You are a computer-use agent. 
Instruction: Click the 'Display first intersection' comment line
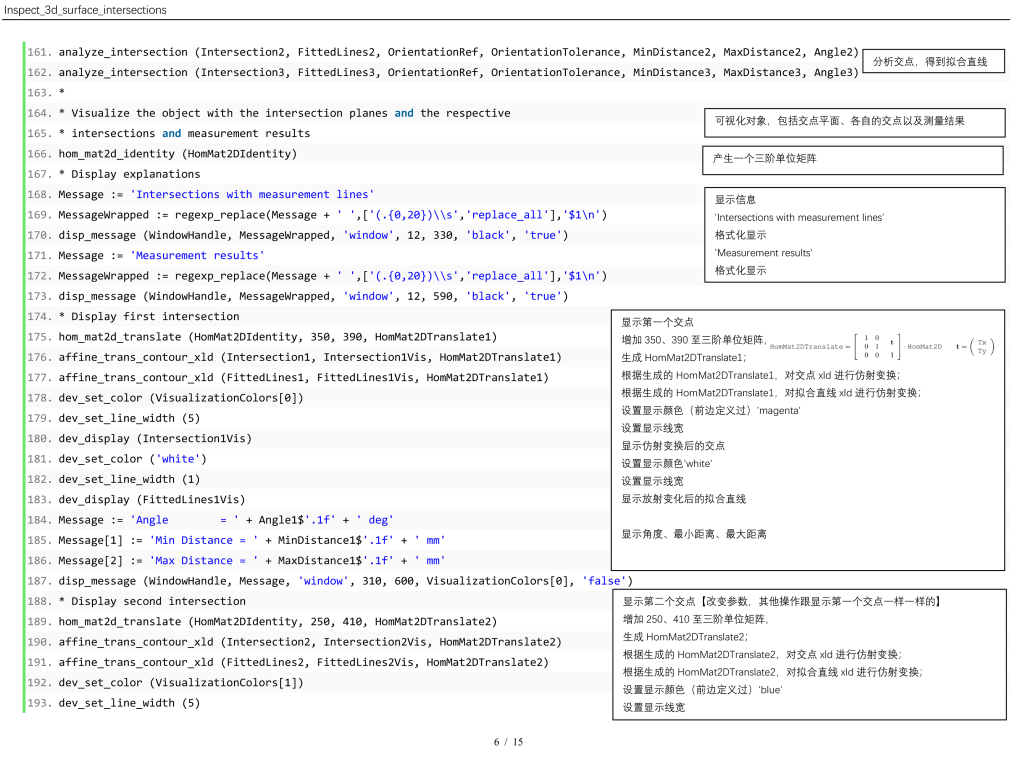pos(149,316)
